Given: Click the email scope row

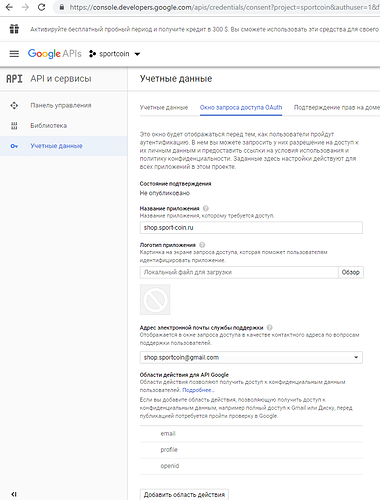Looking at the screenshot, I should (251, 434).
